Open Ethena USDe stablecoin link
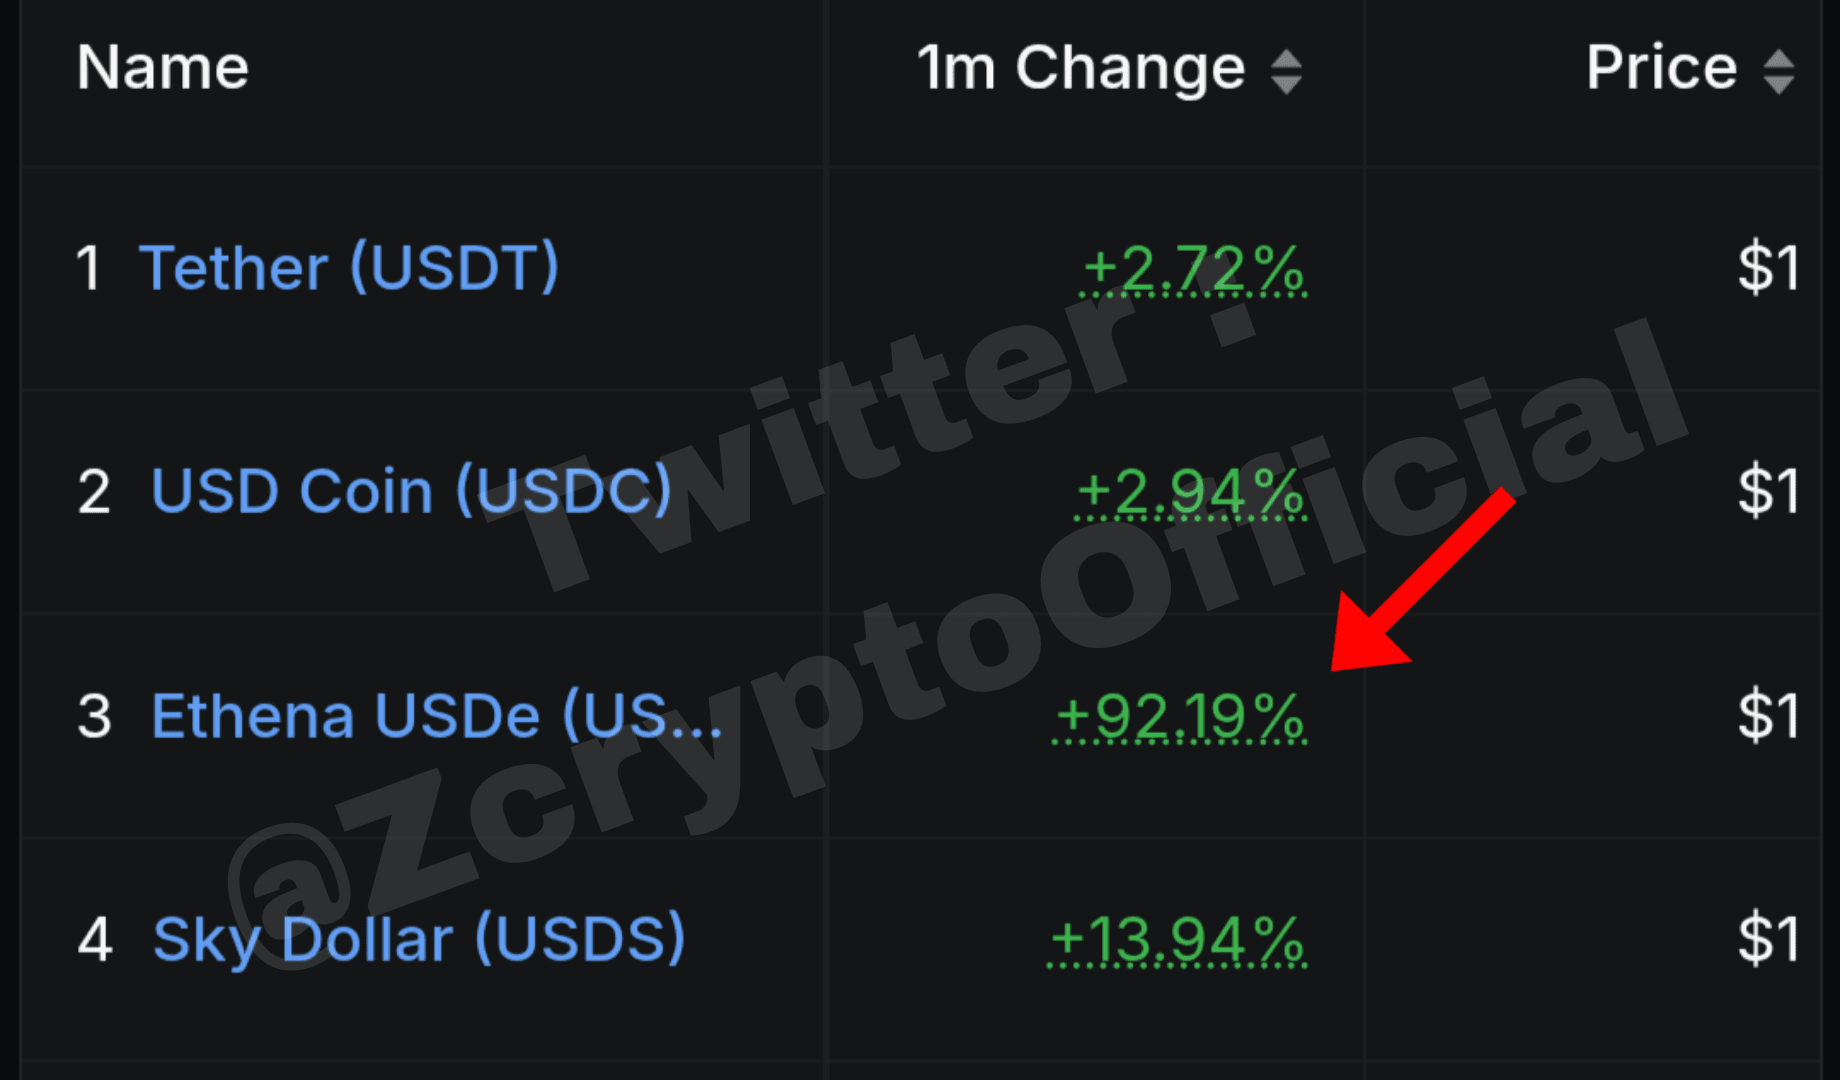Image resolution: width=1840 pixels, height=1080 pixels. point(436,716)
